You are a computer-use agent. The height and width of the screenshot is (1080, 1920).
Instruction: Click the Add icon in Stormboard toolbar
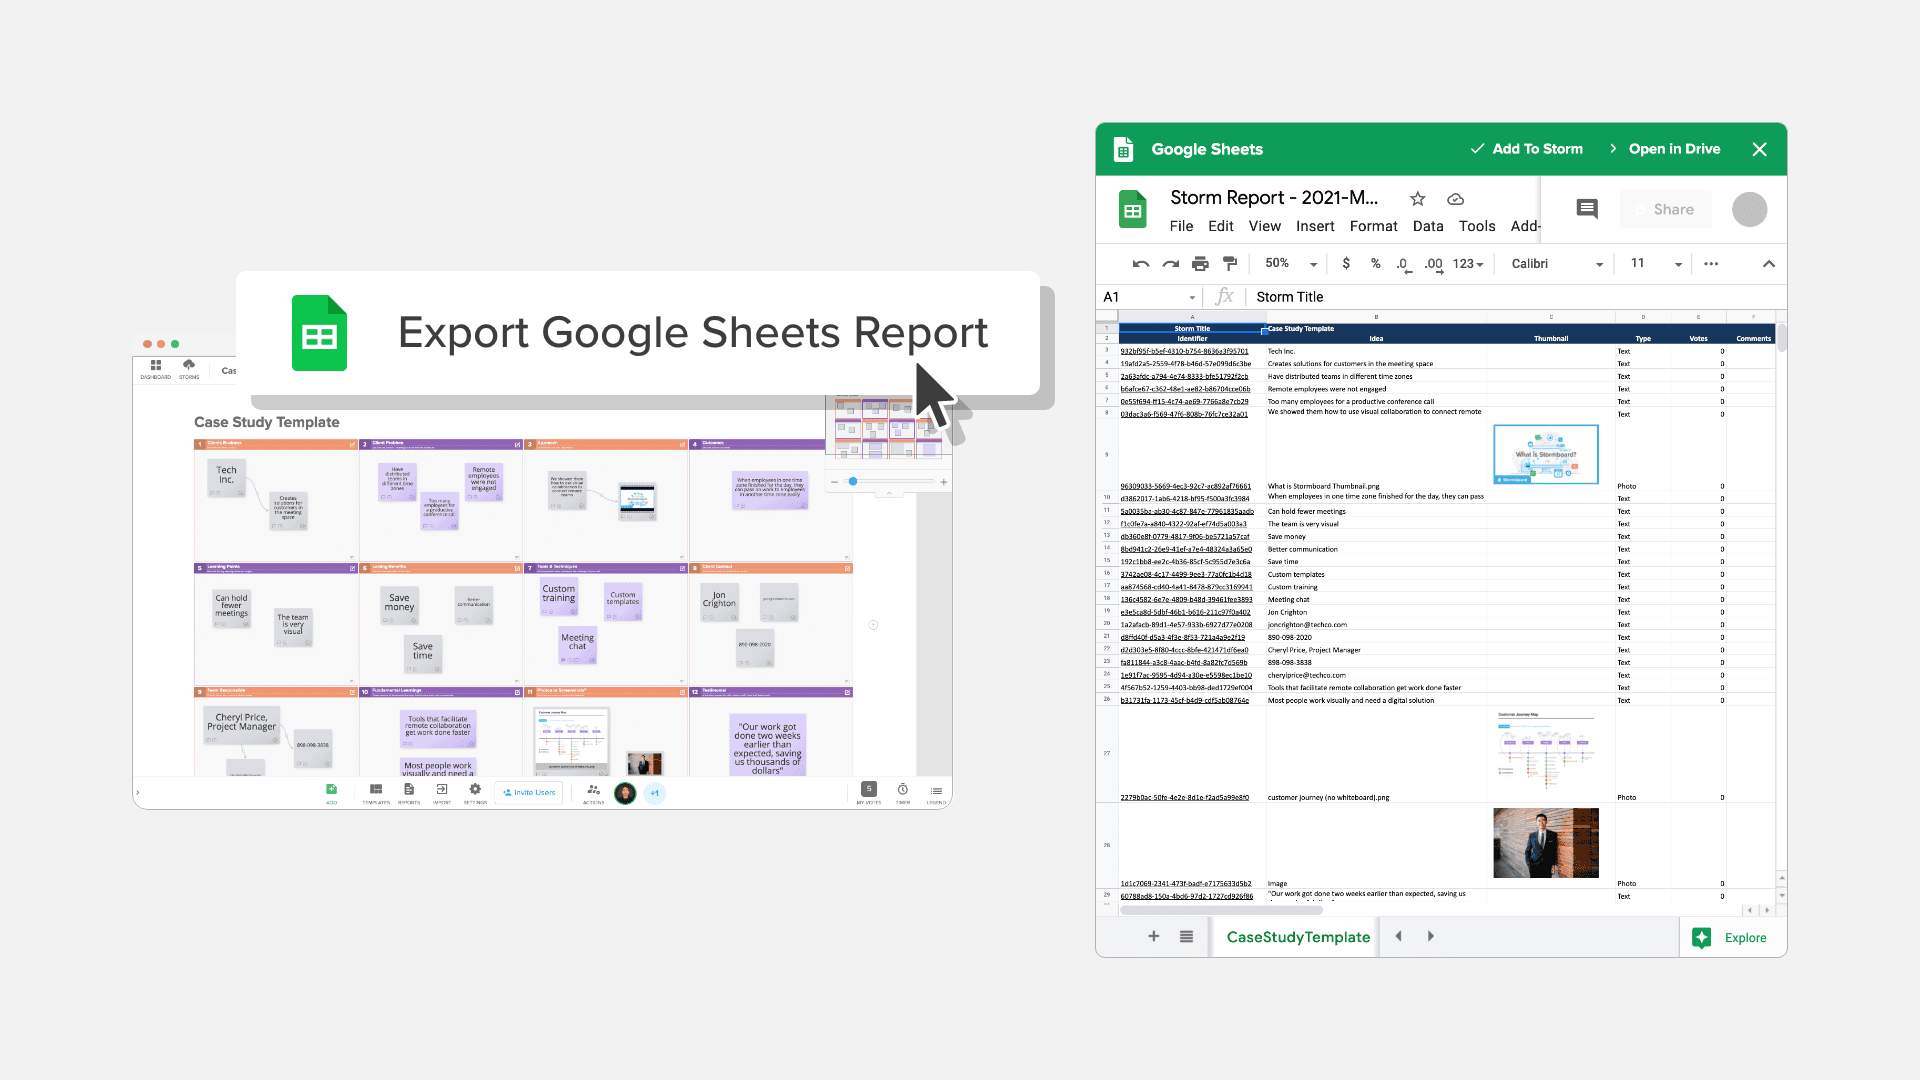pos(331,793)
